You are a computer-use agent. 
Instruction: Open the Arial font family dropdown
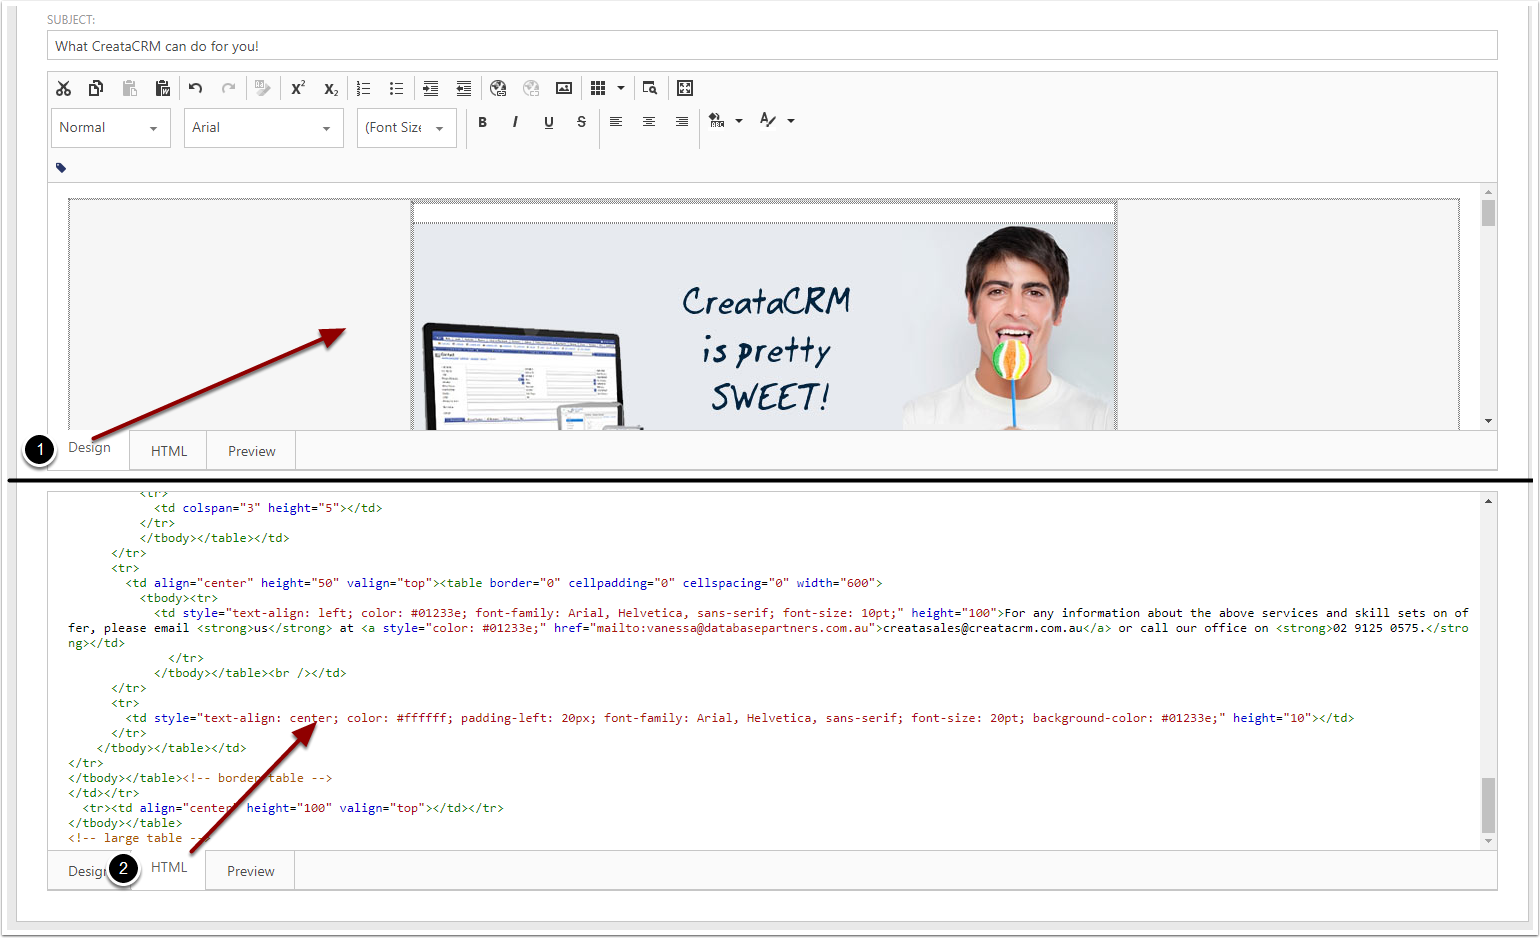pyautogui.click(x=264, y=128)
